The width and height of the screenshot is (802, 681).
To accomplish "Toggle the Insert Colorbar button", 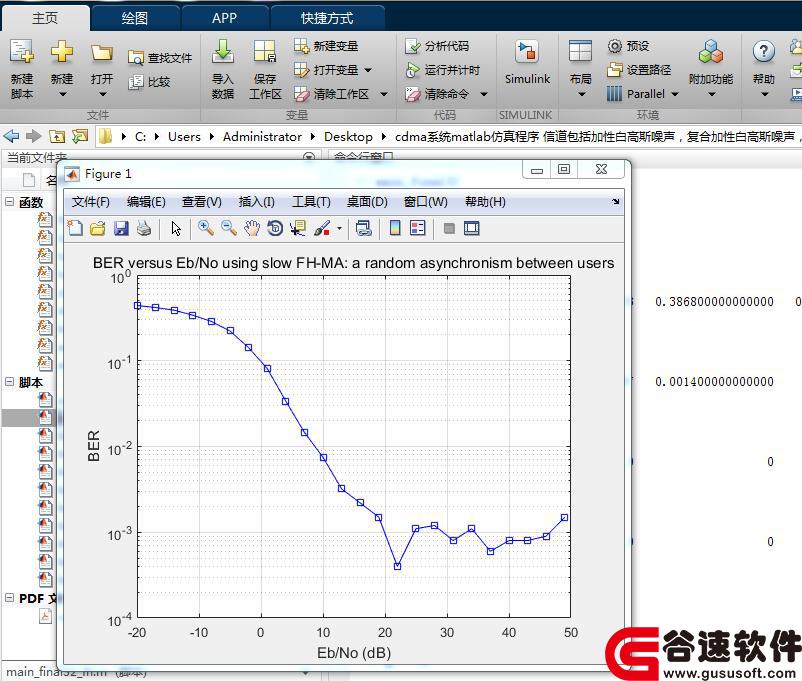I will pyautogui.click(x=395, y=228).
